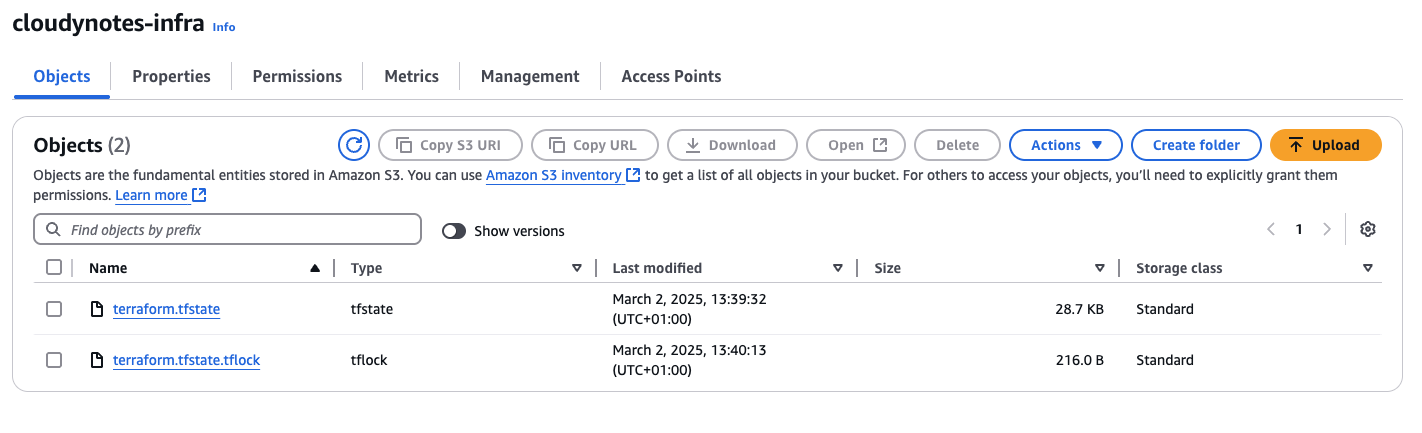
Task: Switch to the Permissions tab
Action: (297, 76)
